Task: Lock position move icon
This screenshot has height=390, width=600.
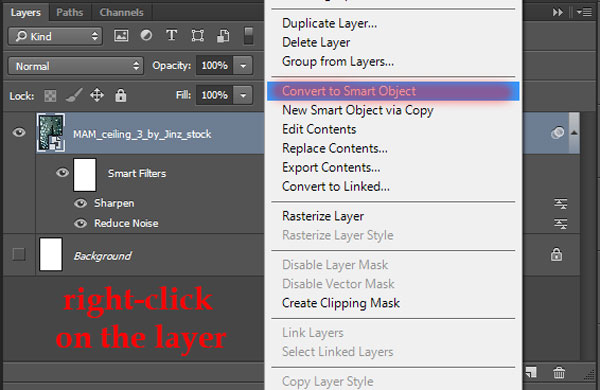Action: pos(97,95)
